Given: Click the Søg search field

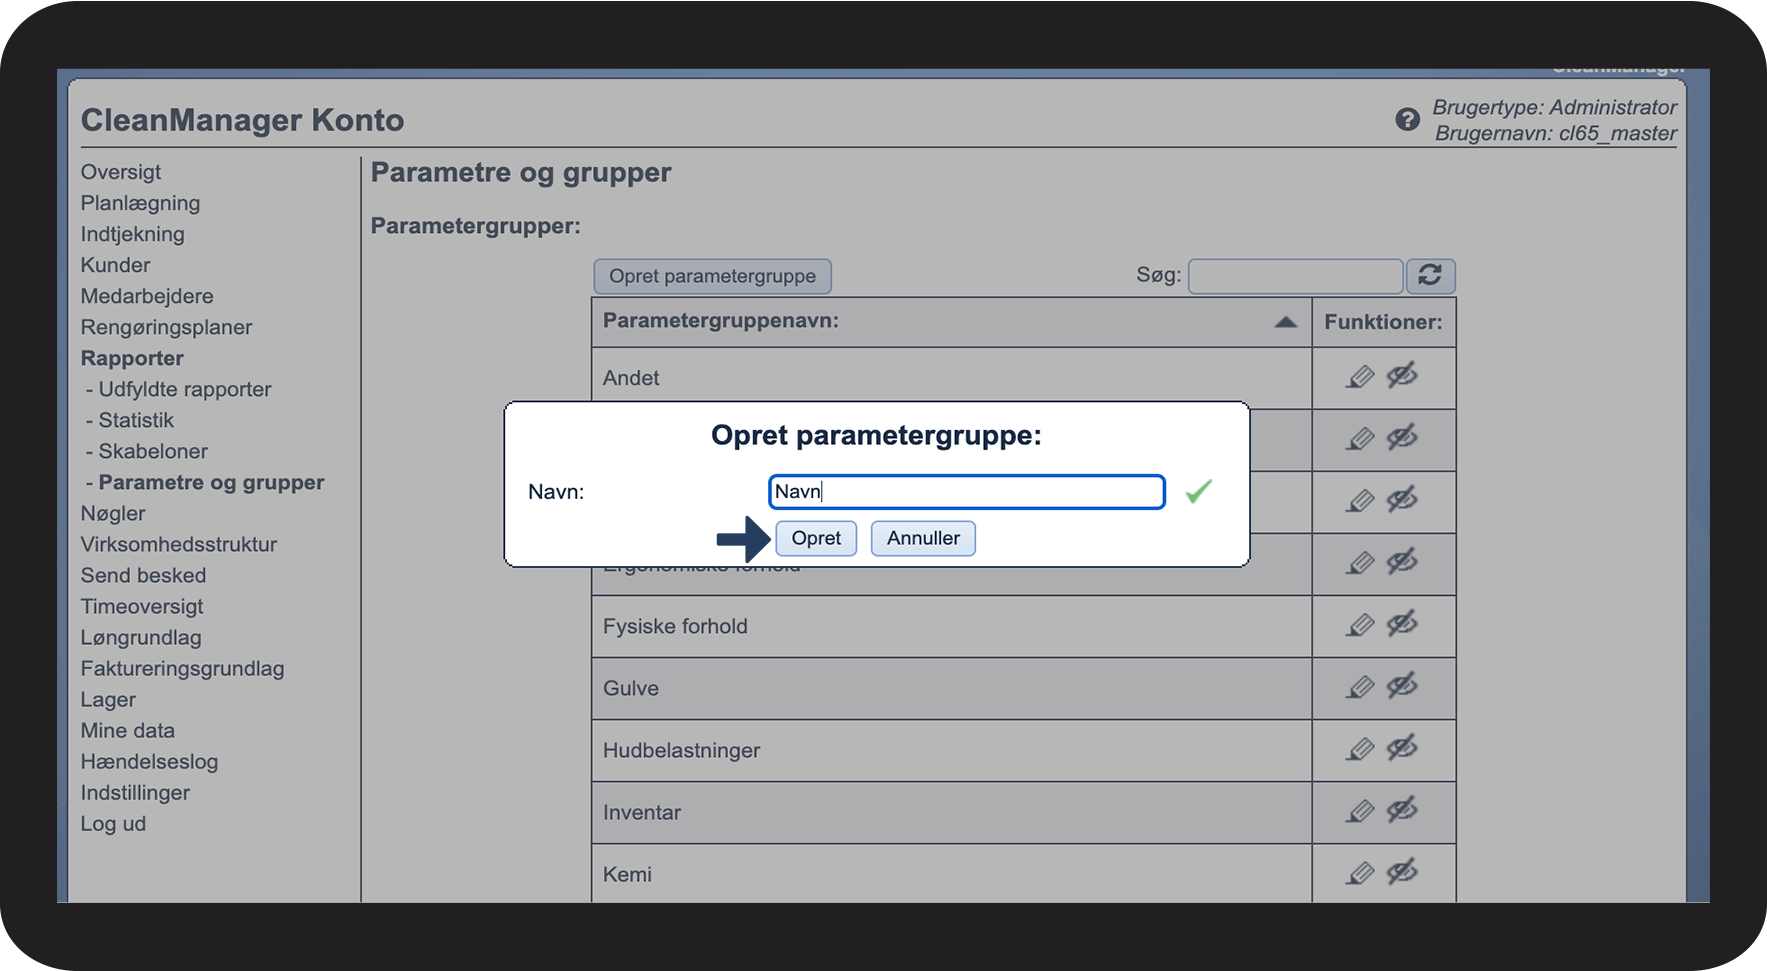Looking at the screenshot, I should click(x=1294, y=276).
